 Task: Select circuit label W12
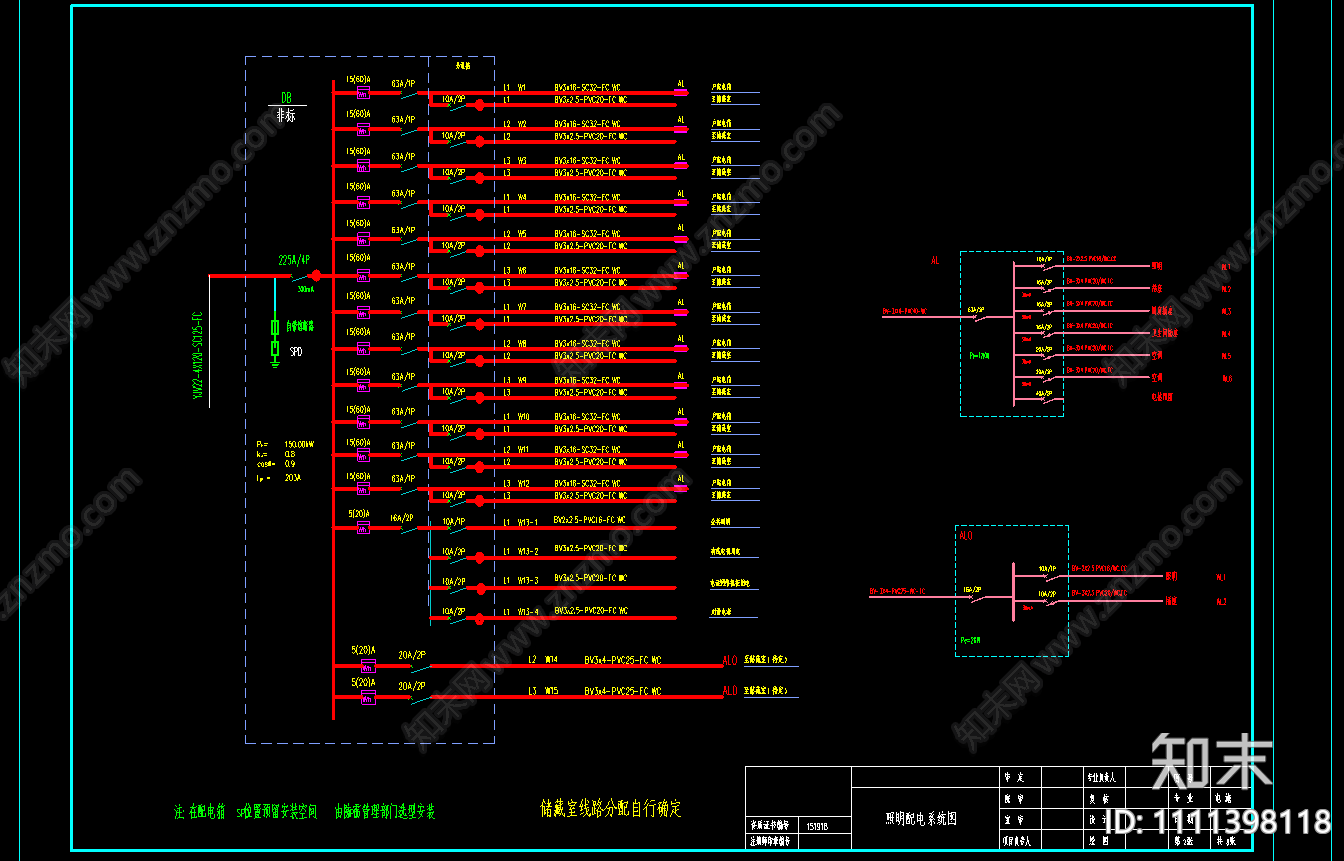click(x=523, y=484)
